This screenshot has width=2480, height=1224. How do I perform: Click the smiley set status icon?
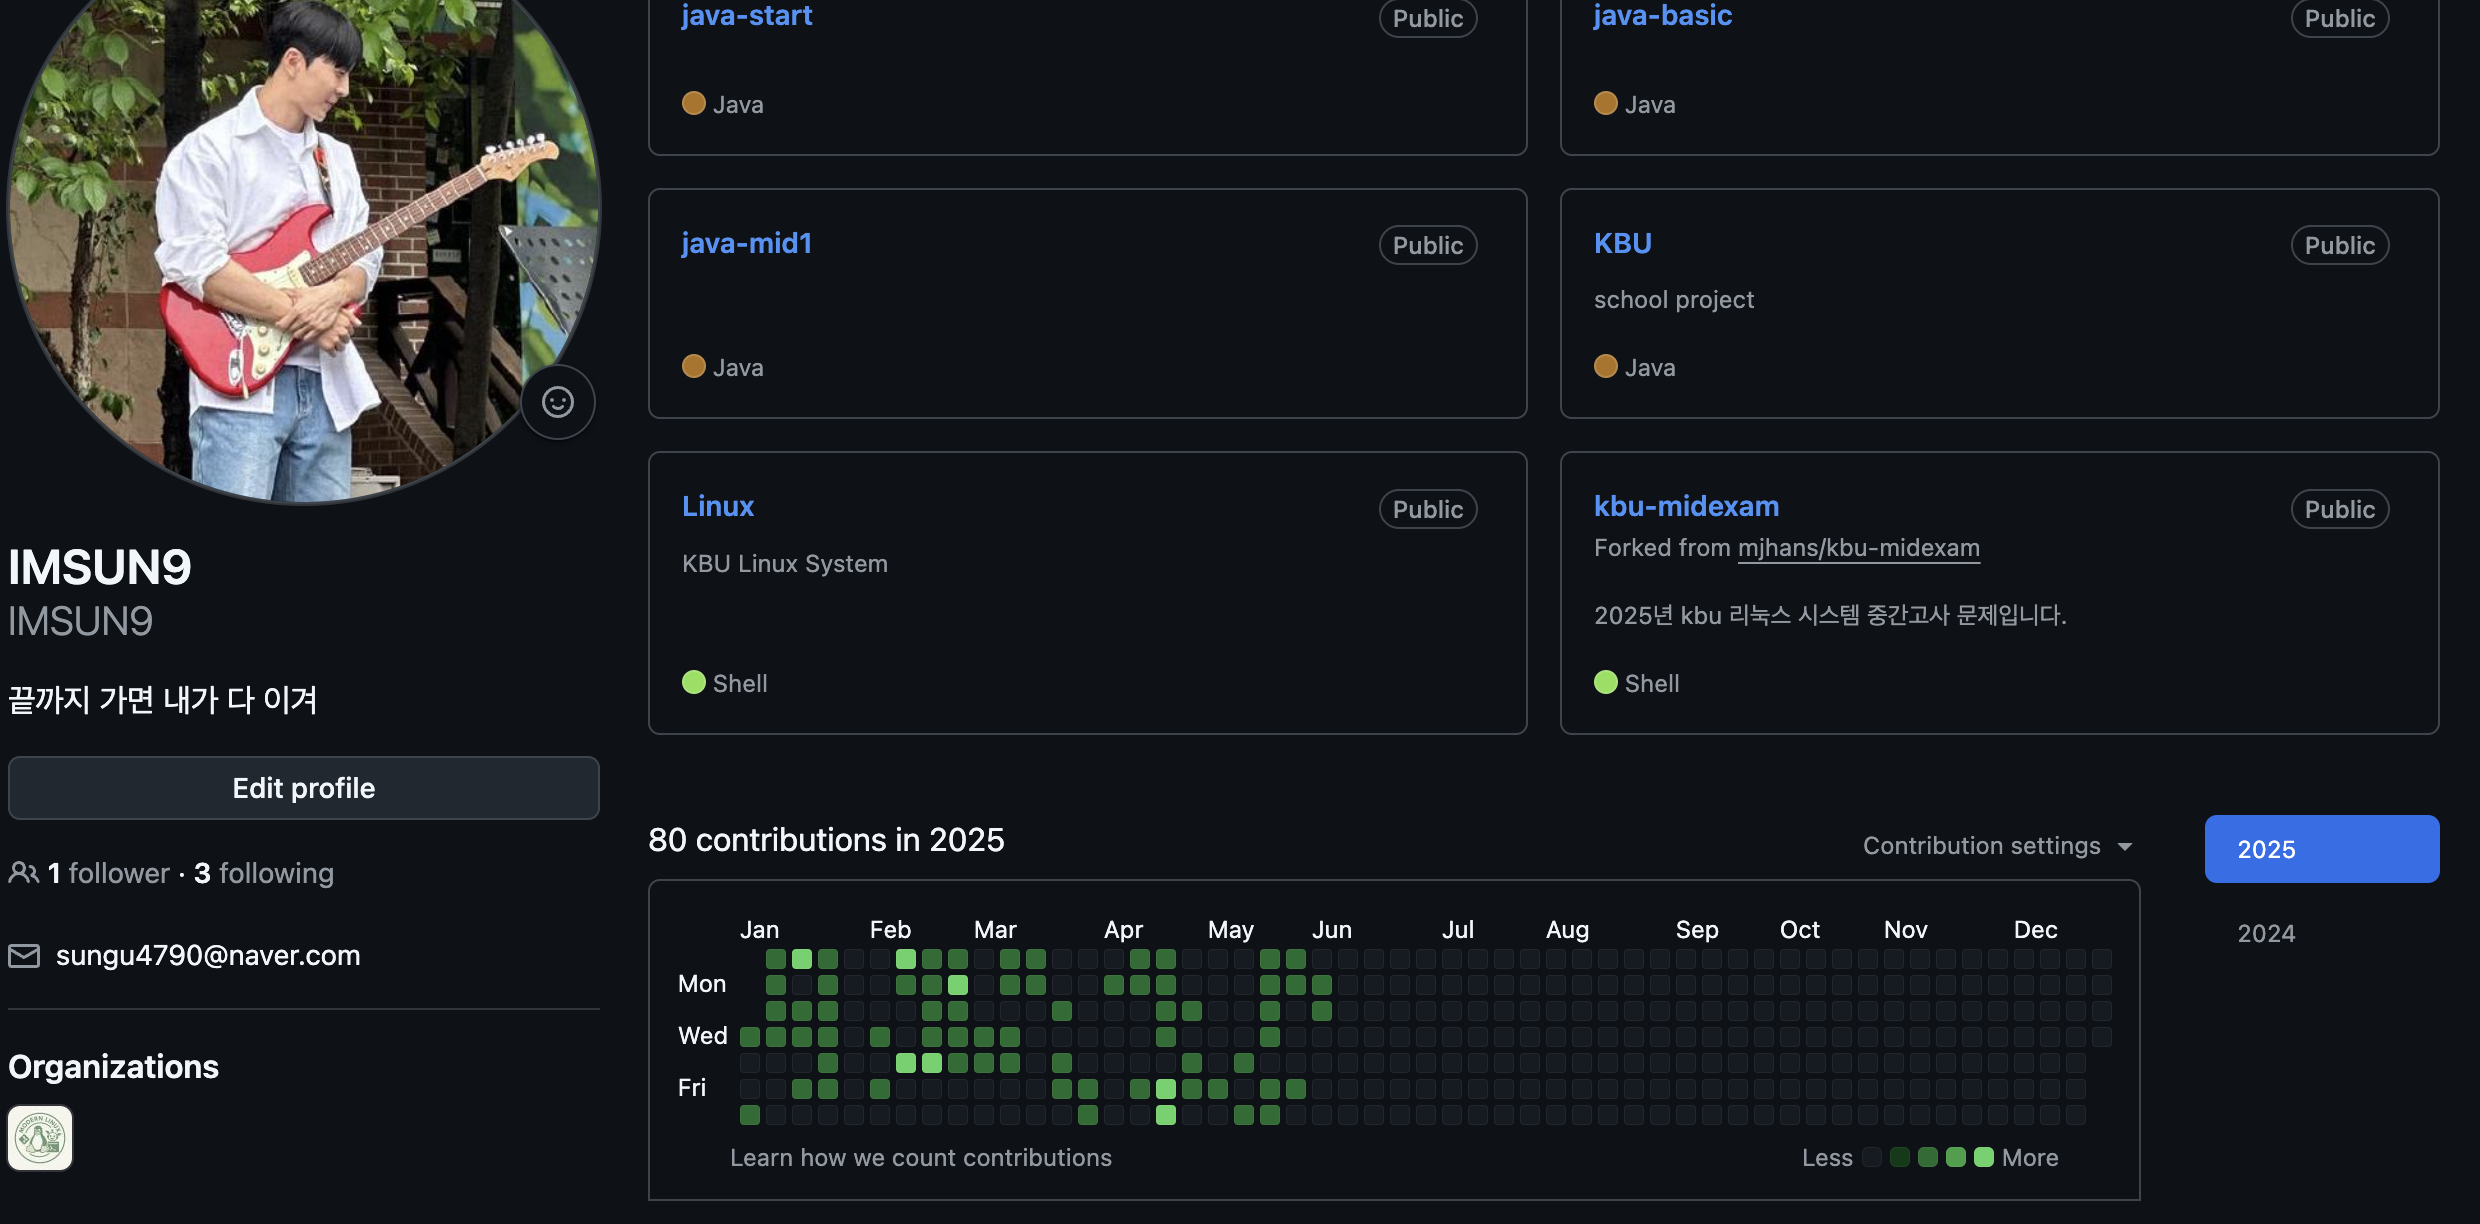[x=558, y=402]
